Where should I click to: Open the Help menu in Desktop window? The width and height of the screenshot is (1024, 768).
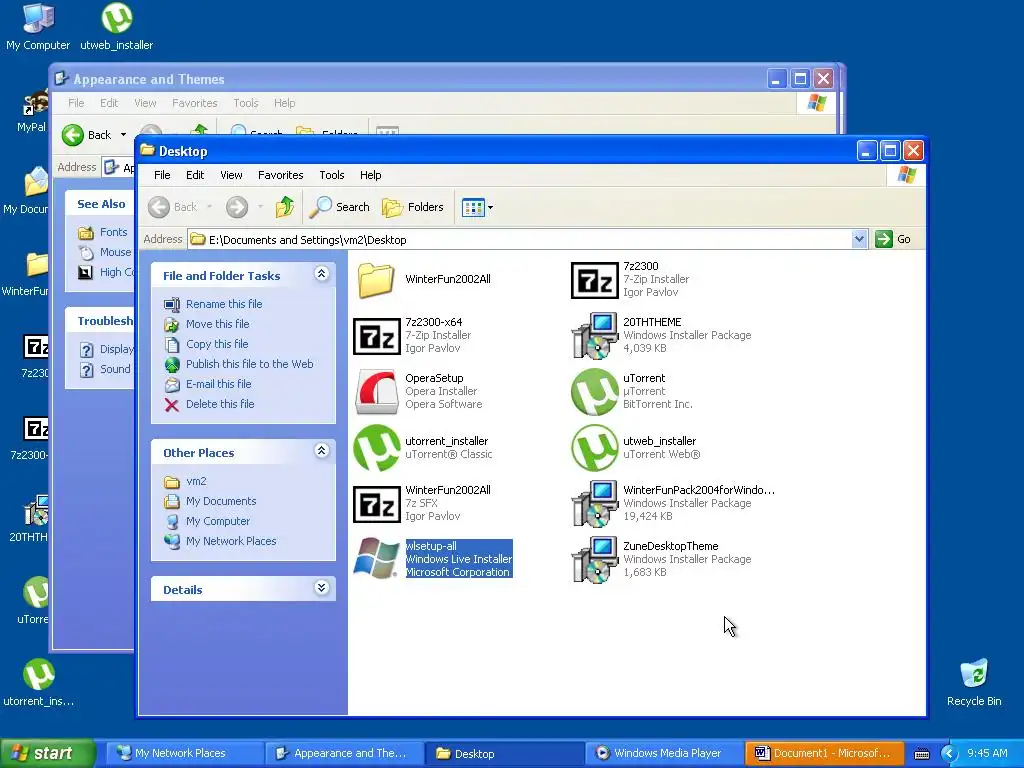[x=370, y=175]
